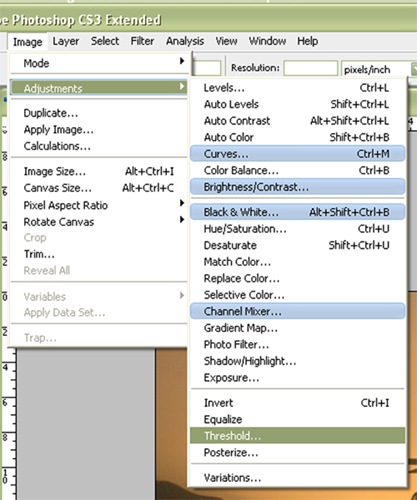This screenshot has height=500, width=417.
Task: Open Image Size dialog
Action: pos(99,171)
